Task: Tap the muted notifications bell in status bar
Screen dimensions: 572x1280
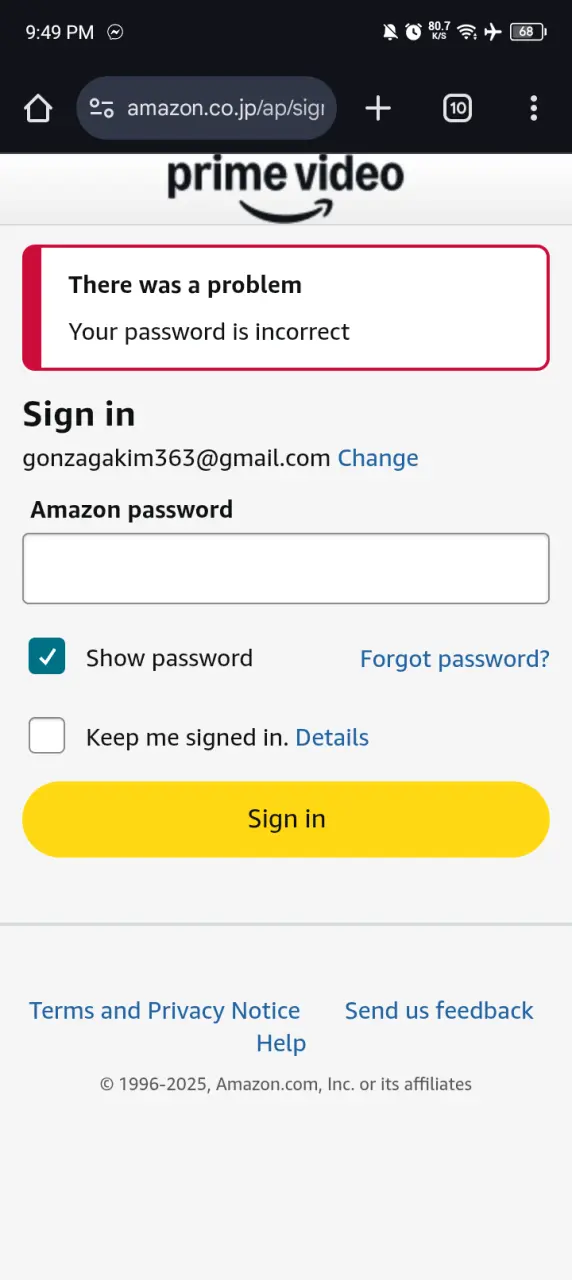Action: 390,32
